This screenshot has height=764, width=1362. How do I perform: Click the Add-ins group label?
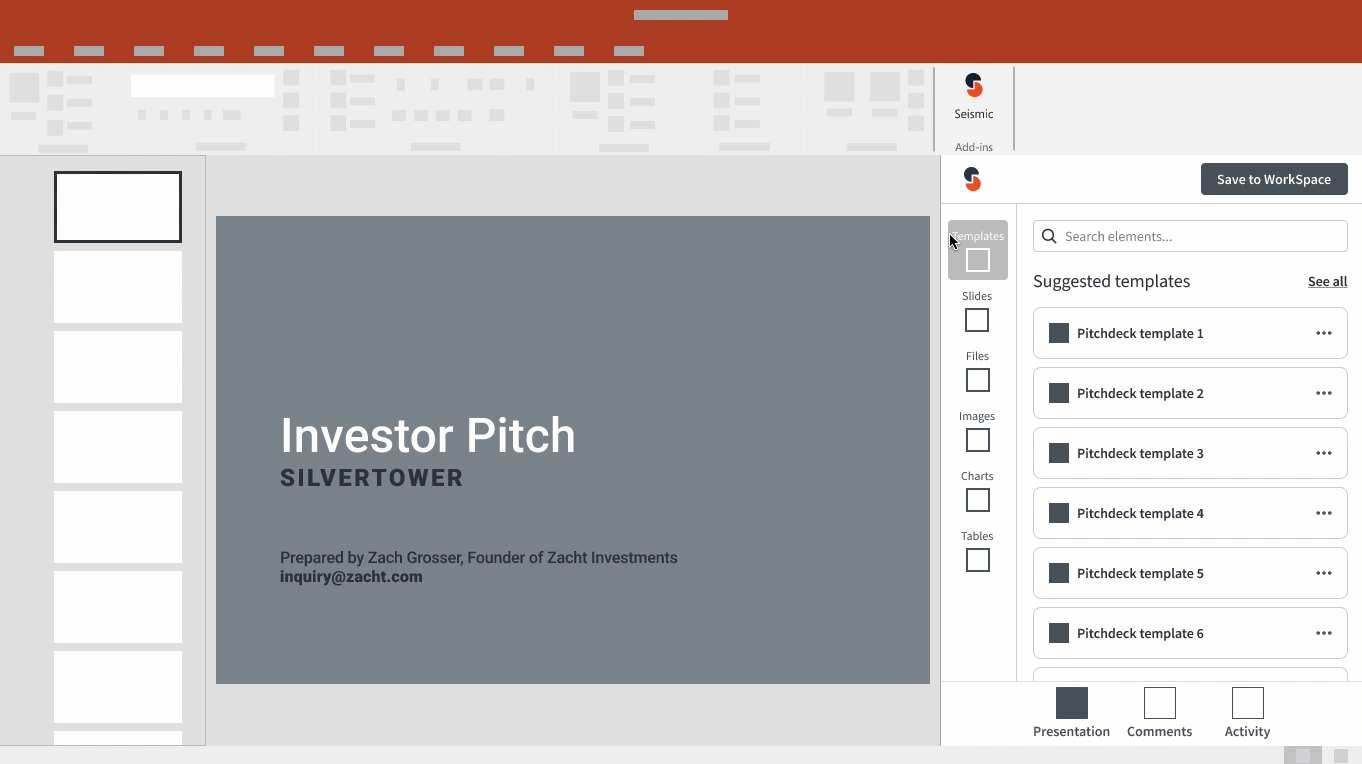click(974, 147)
